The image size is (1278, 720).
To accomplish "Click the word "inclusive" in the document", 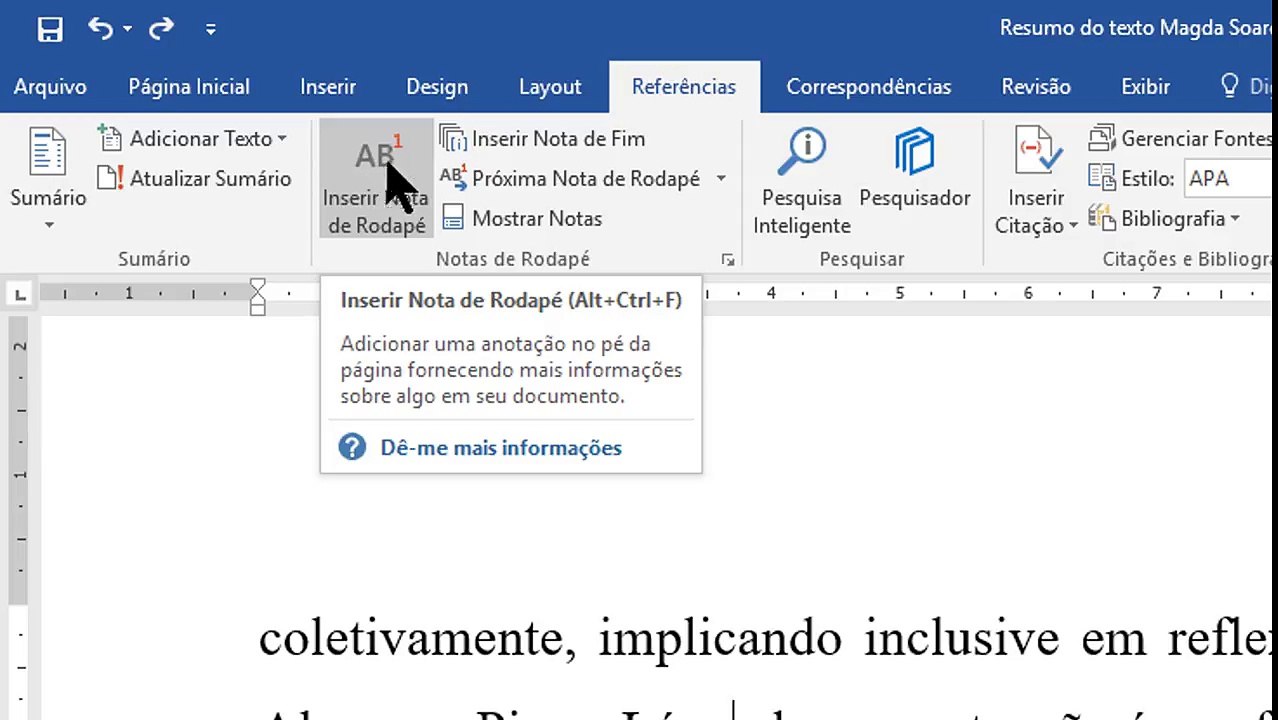I will (960, 637).
